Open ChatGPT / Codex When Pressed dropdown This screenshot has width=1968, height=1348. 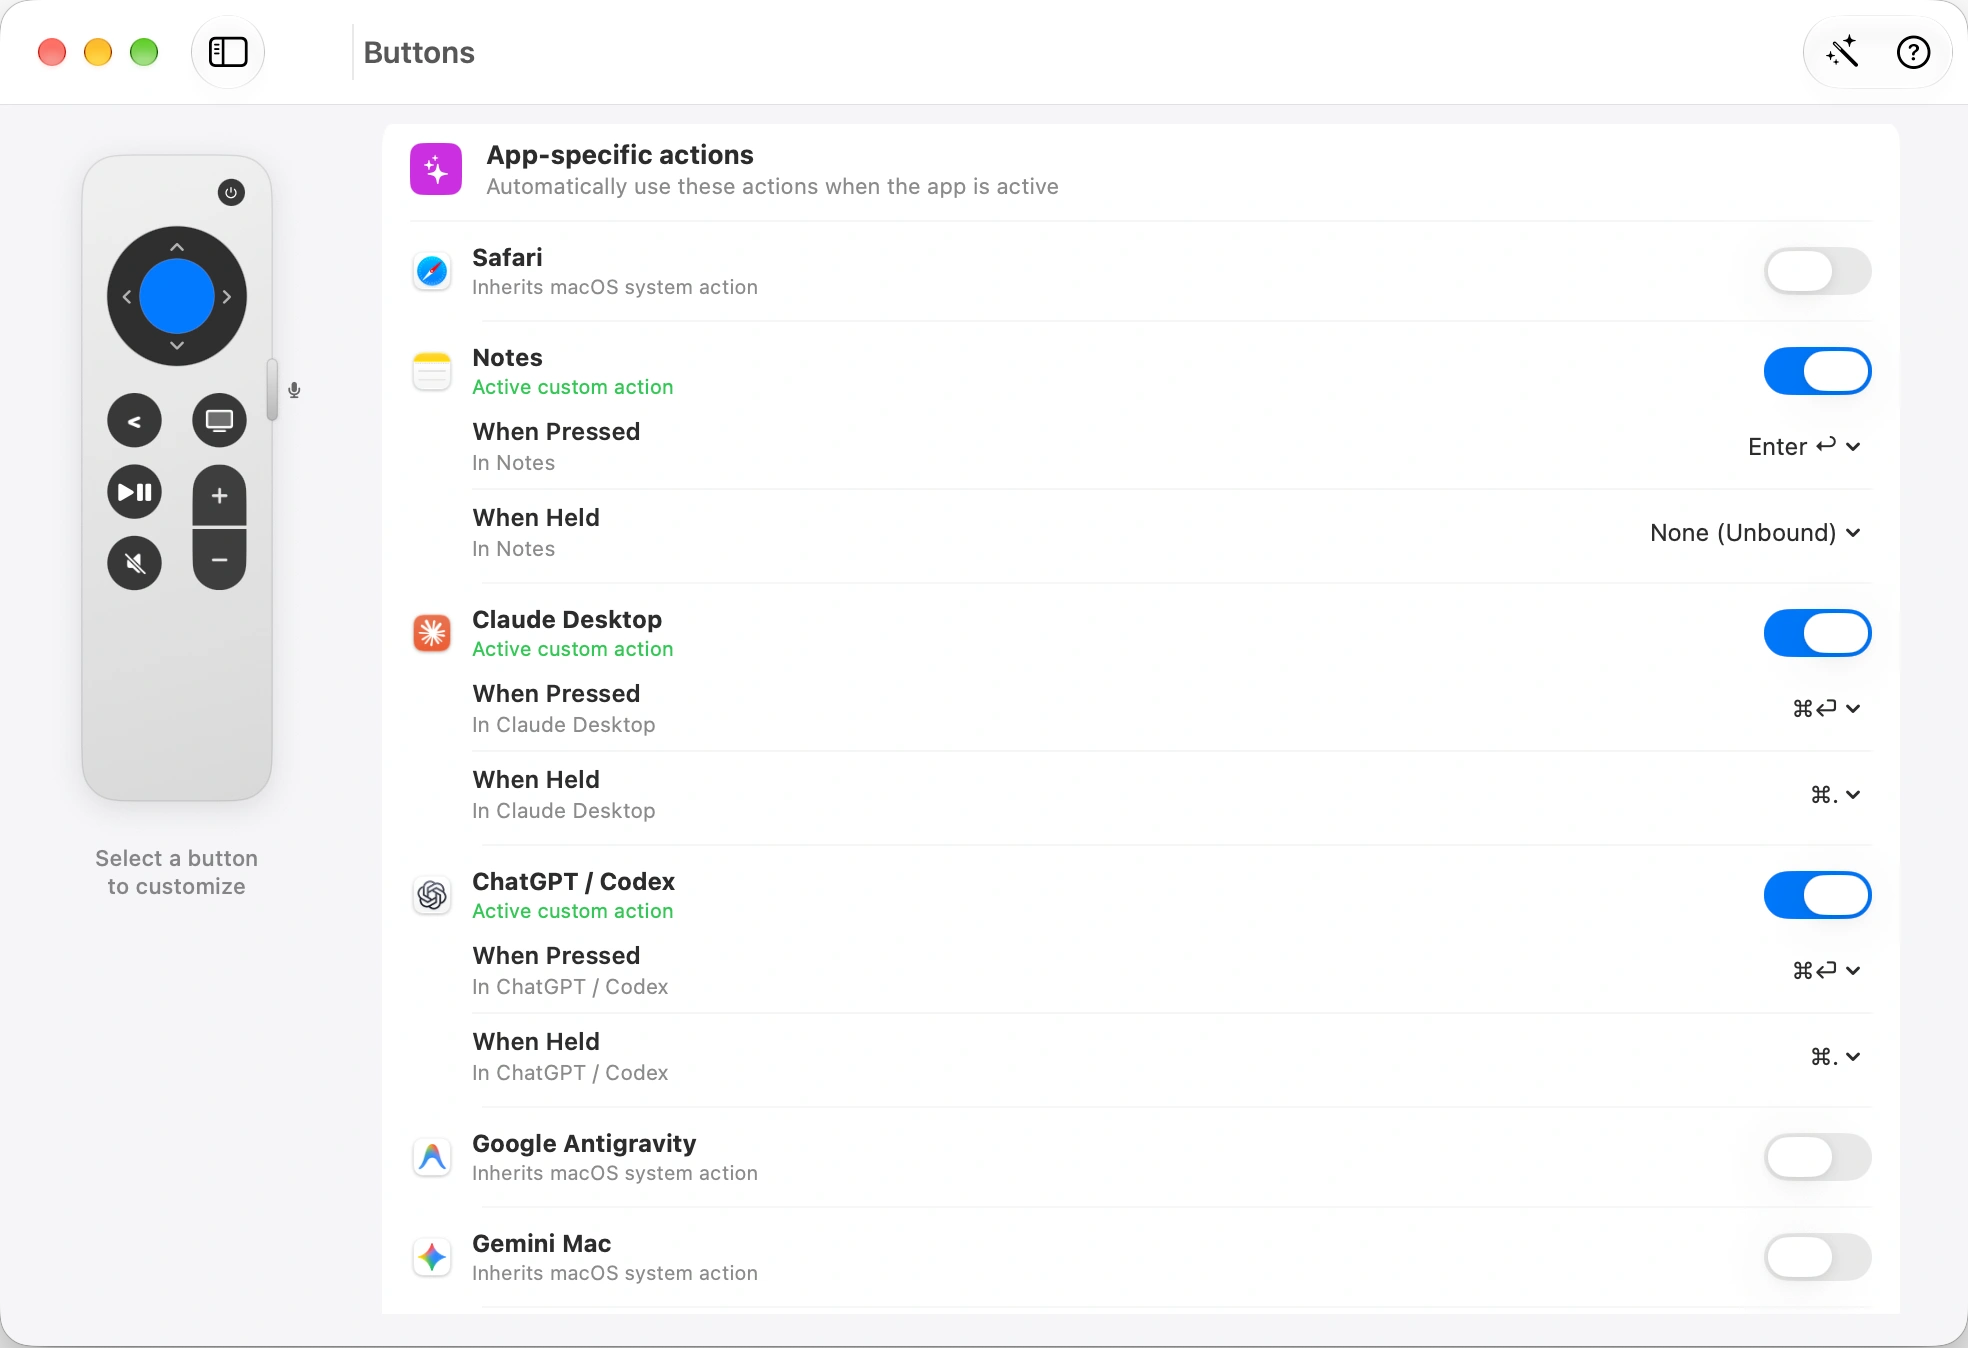tap(1826, 970)
